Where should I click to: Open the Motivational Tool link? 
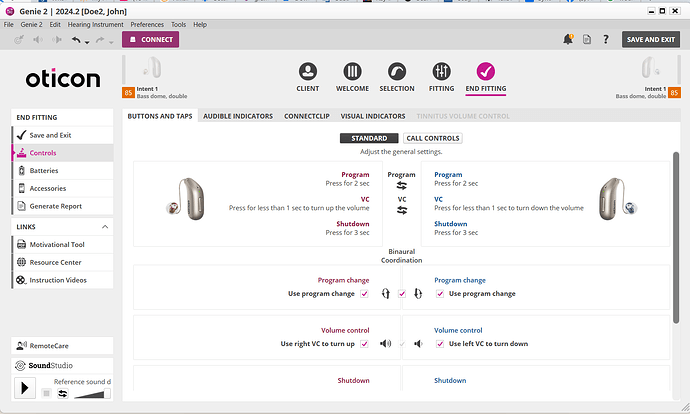click(x=62, y=245)
